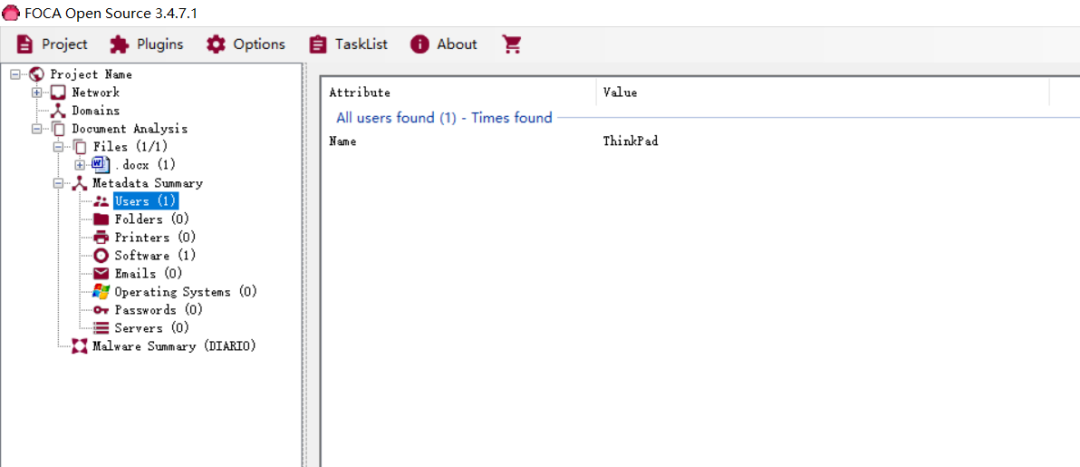Click the shopping cart icon
Image resolution: width=1080 pixels, height=467 pixels.
point(512,44)
